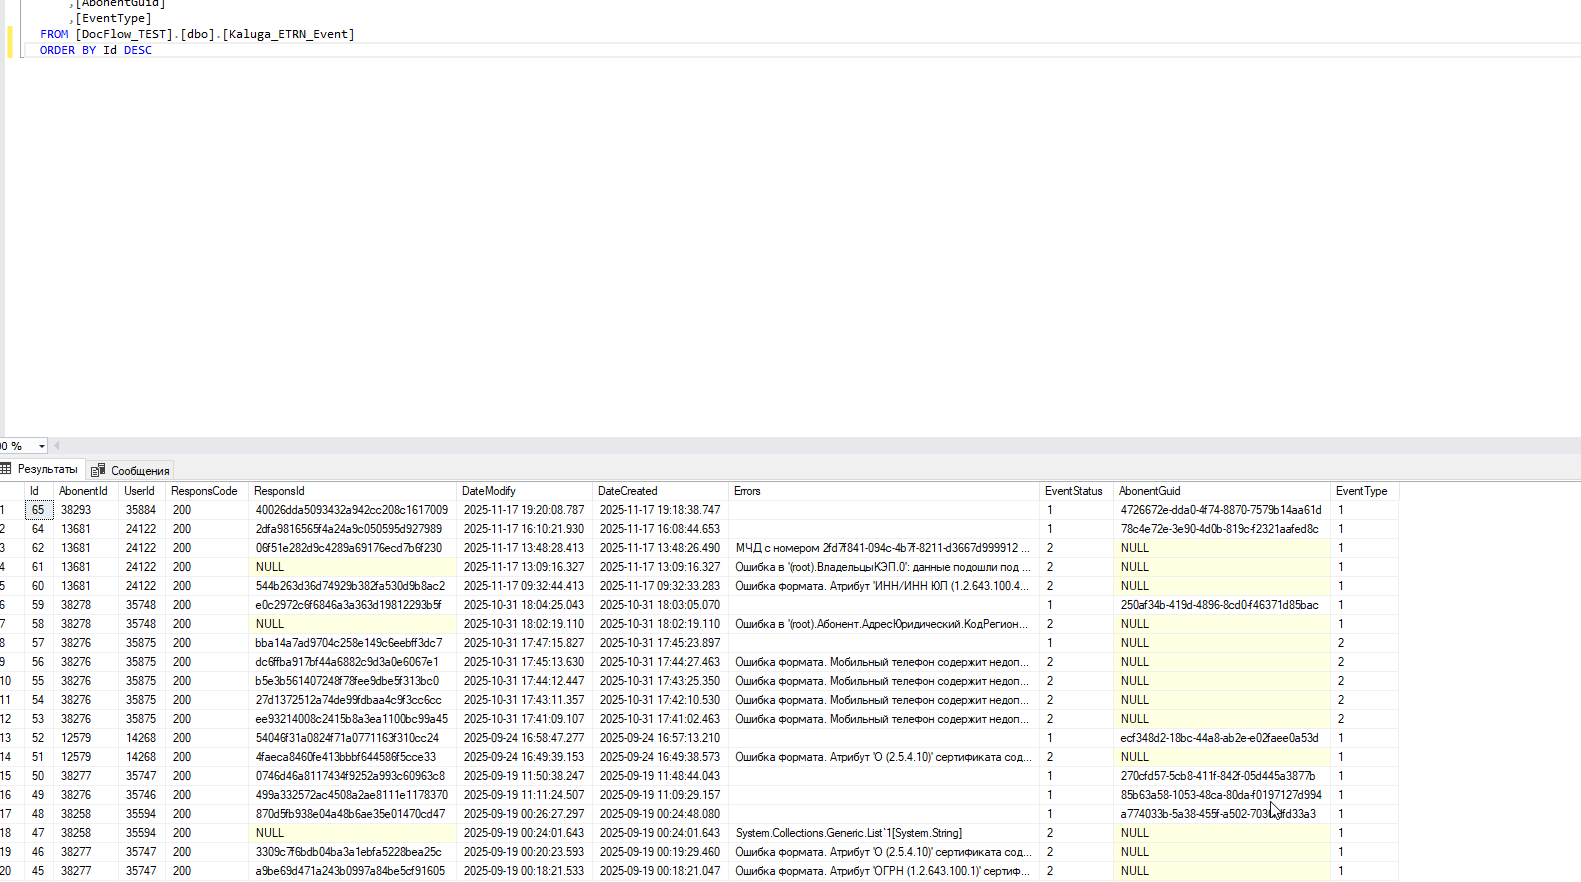Click the editor horizontal scroll left arrow

pyautogui.click(x=57, y=446)
